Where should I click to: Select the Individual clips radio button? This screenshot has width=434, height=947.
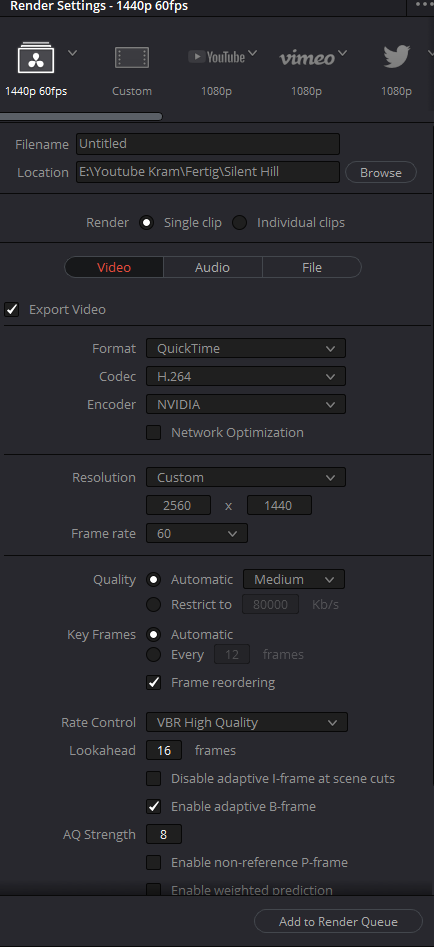pyautogui.click(x=240, y=222)
